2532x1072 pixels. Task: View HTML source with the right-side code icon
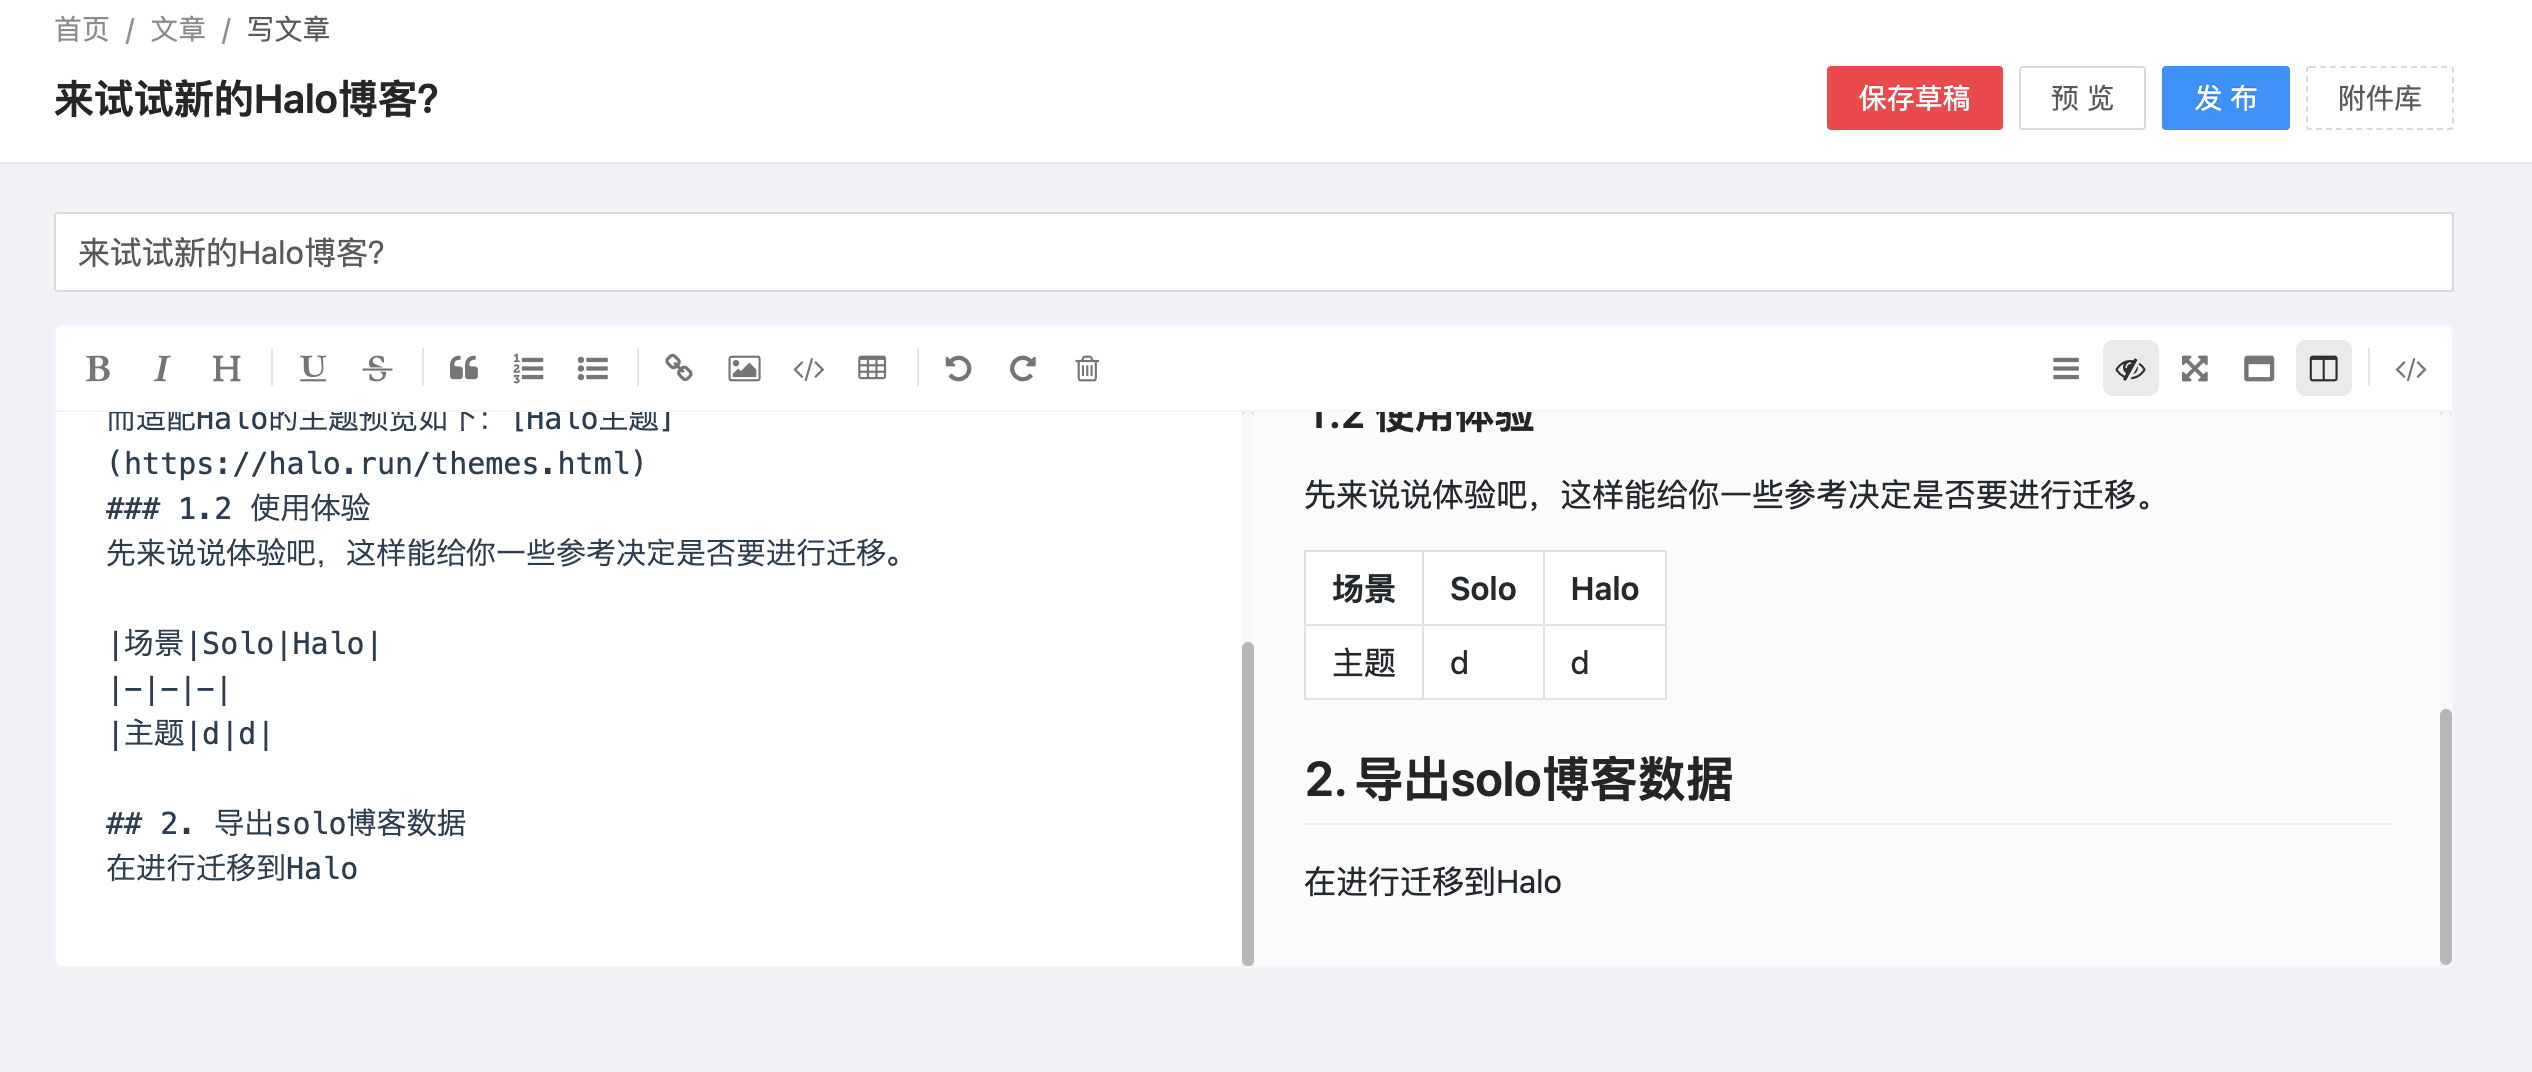point(2411,369)
